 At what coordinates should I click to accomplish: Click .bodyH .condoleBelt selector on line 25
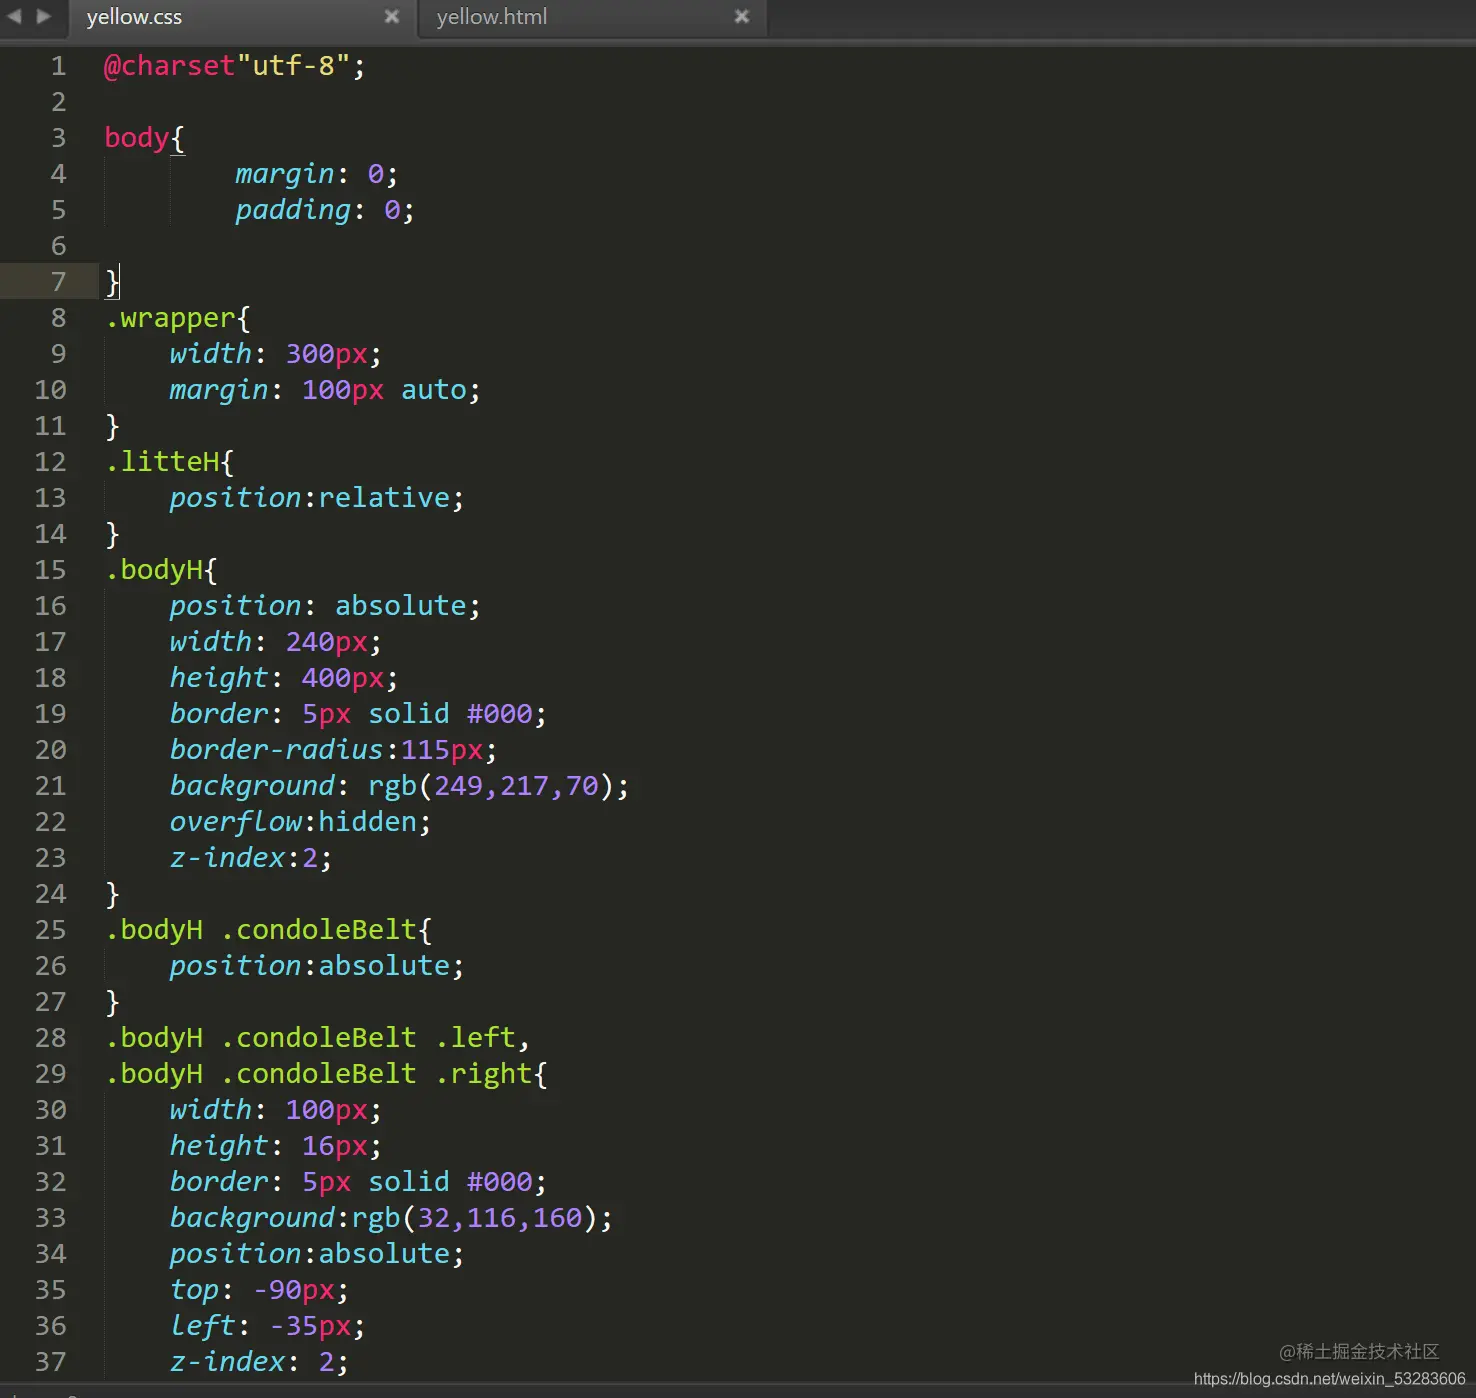coord(261,930)
